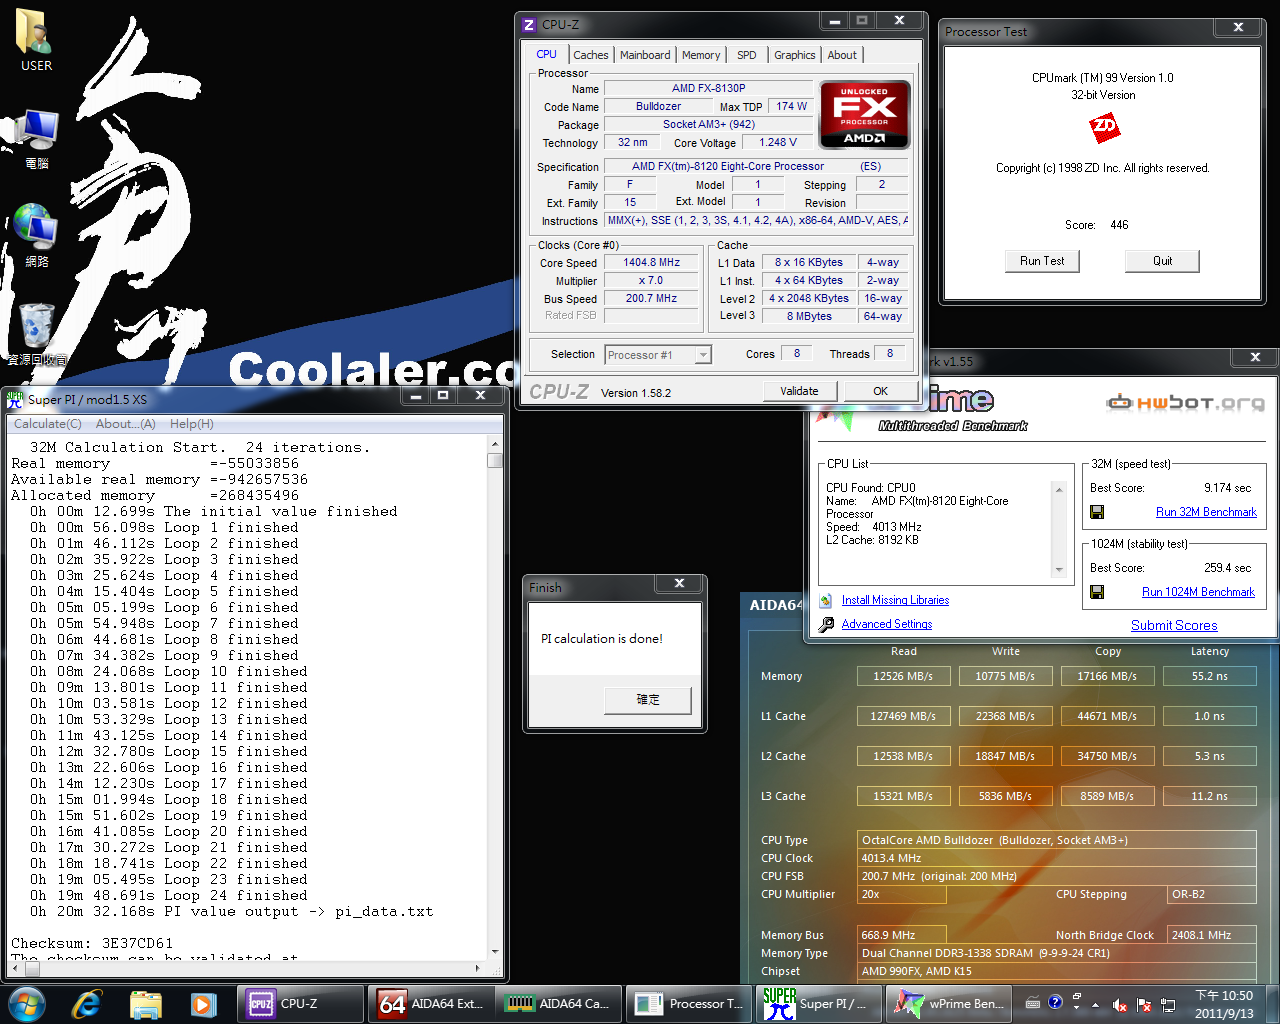
Task: Click Install Missing Libraries link
Action: [x=895, y=600]
